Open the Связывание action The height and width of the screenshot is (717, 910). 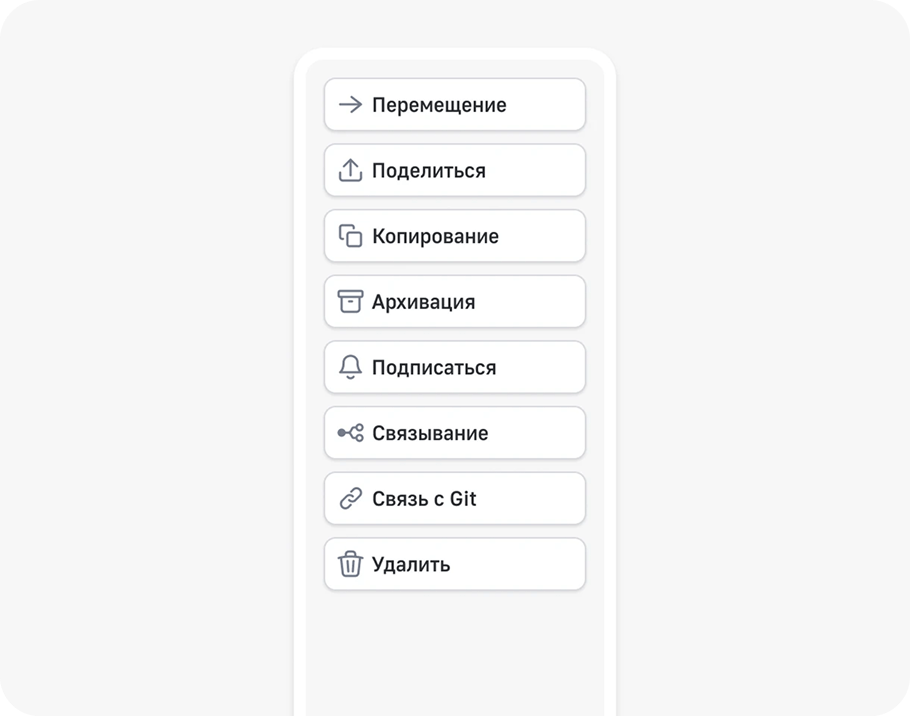click(x=455, y=433)
